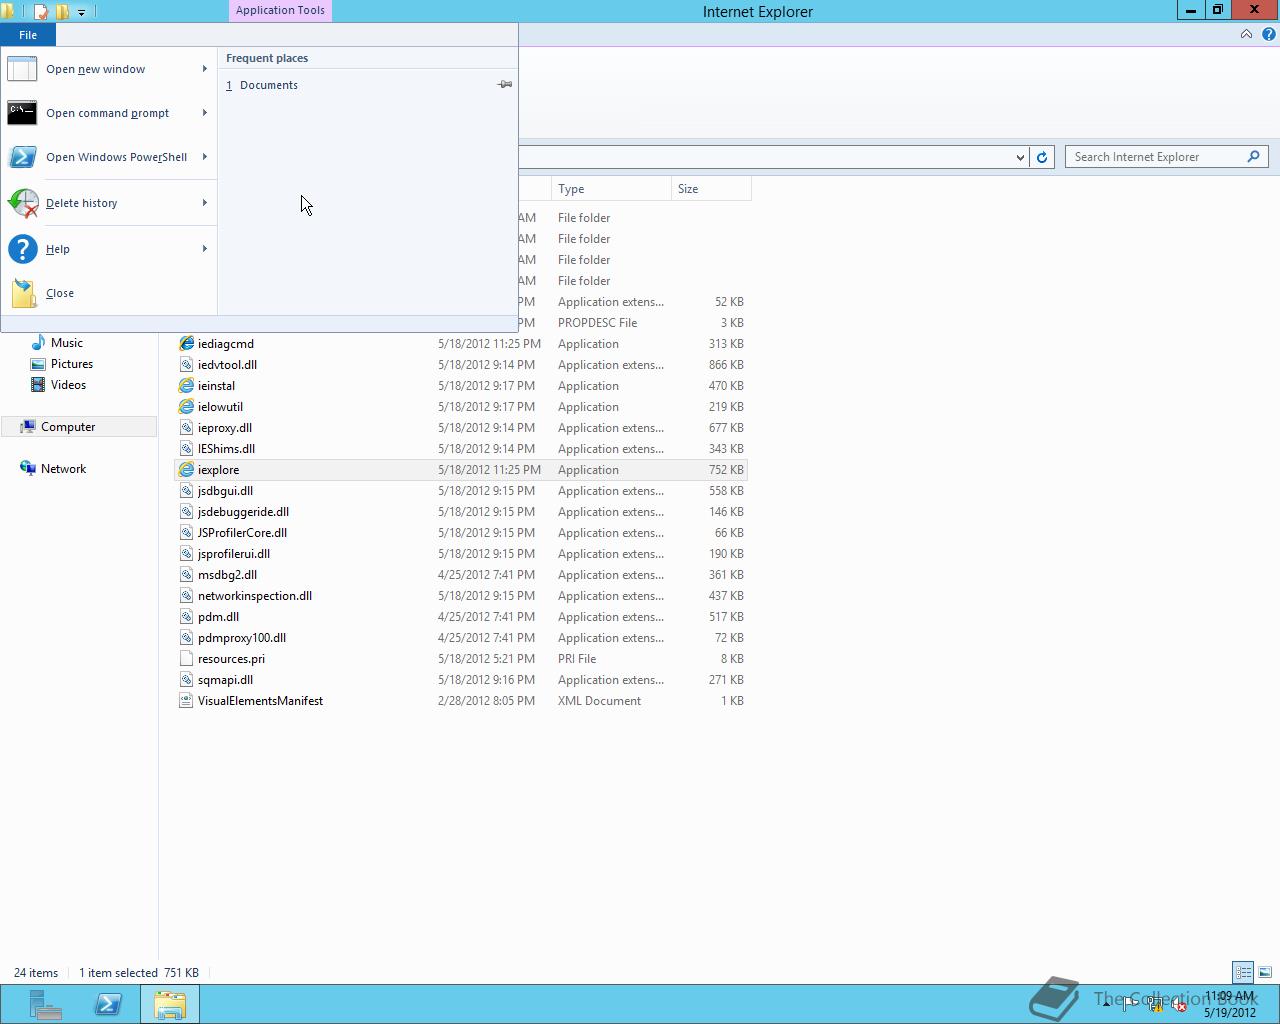Viewport: 1280px width, 1024px height.
Task: Select sqmapi.dll file
Action: [x=225, y=680]
